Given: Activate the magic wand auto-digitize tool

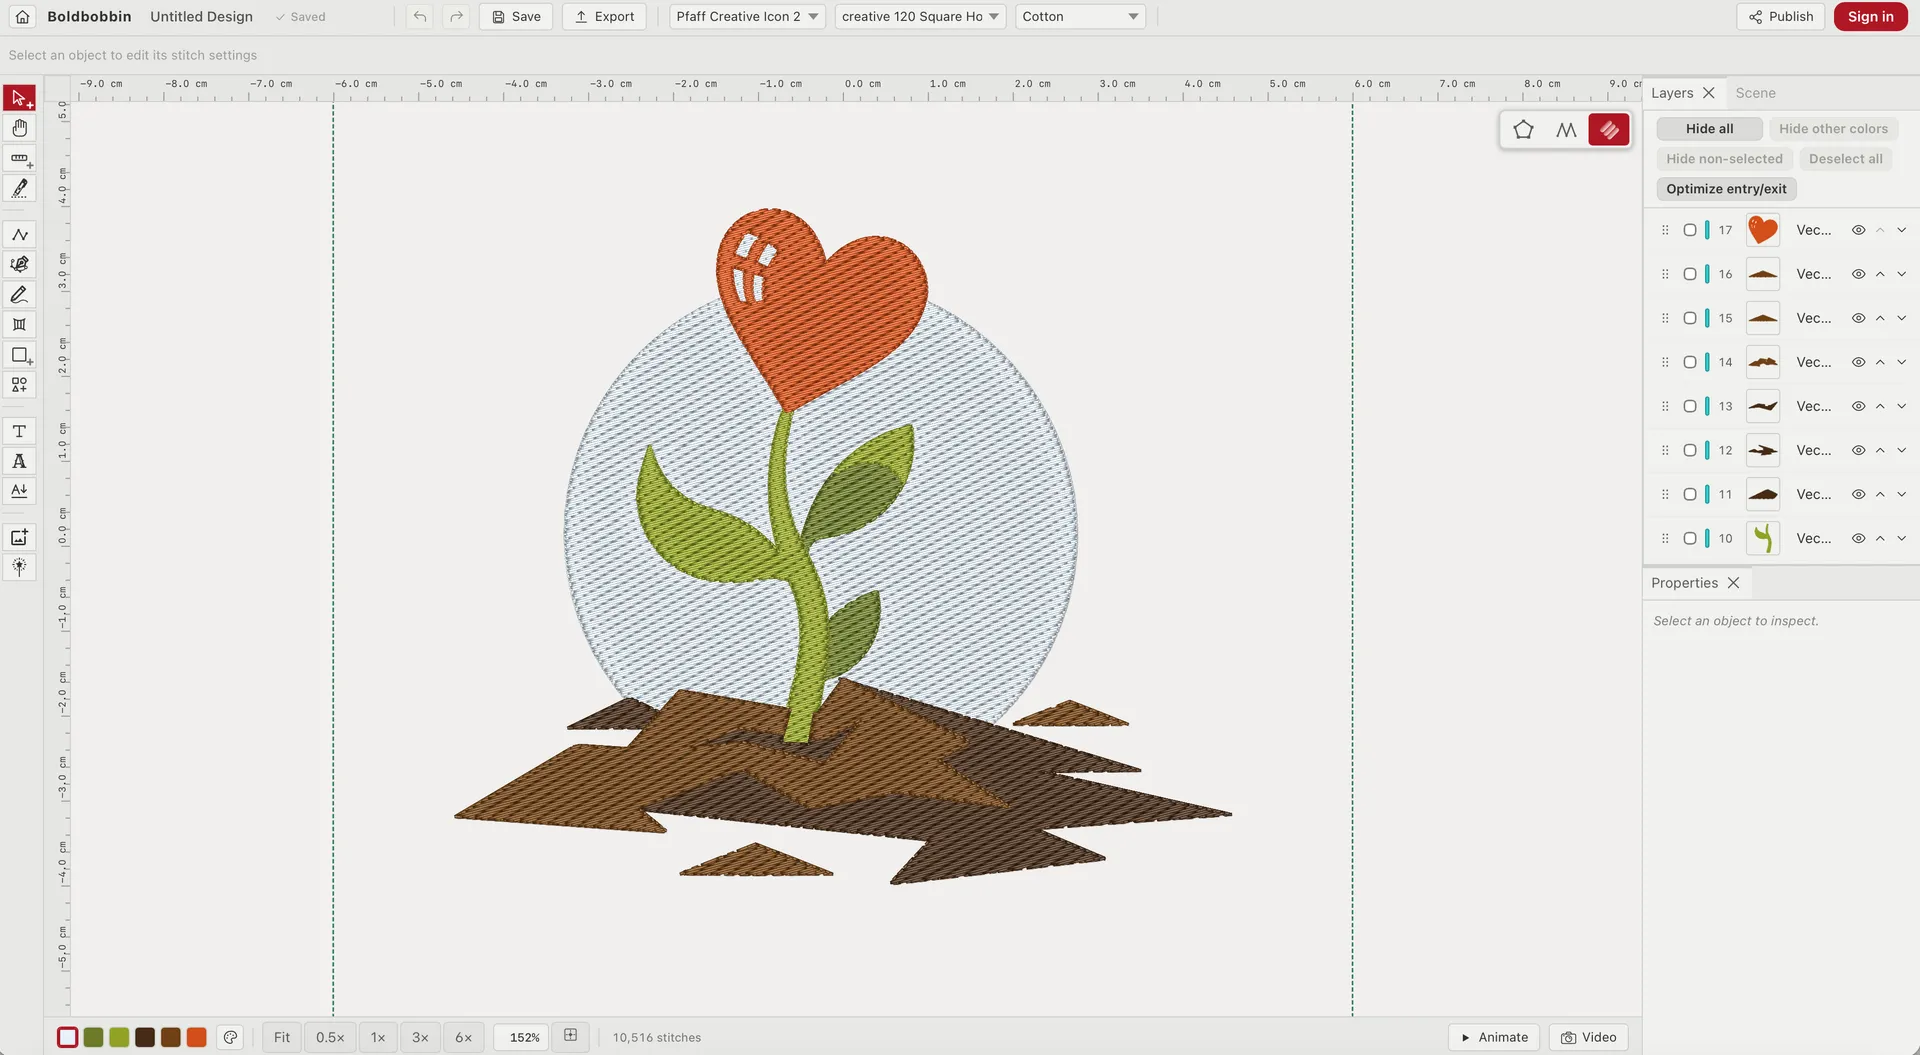Looking at the screenshot, I should click(19, 567).
